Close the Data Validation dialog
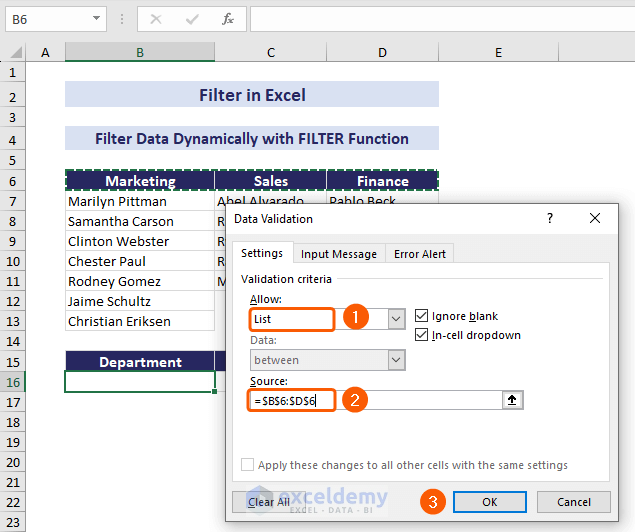 595,218
